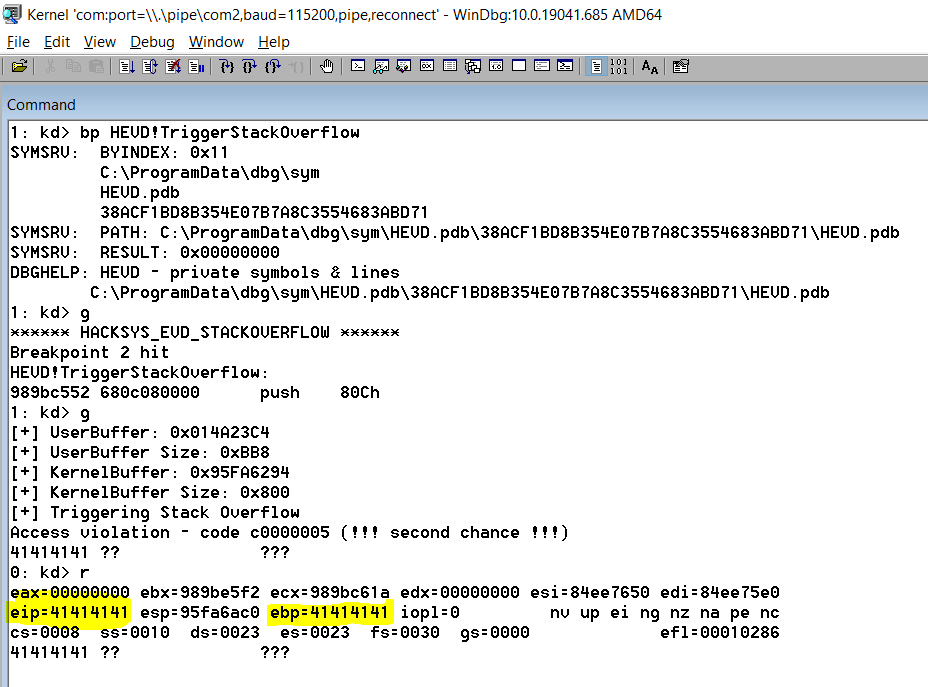
Task: Click the Step Into toolbar icon
Action: (227, 66)
